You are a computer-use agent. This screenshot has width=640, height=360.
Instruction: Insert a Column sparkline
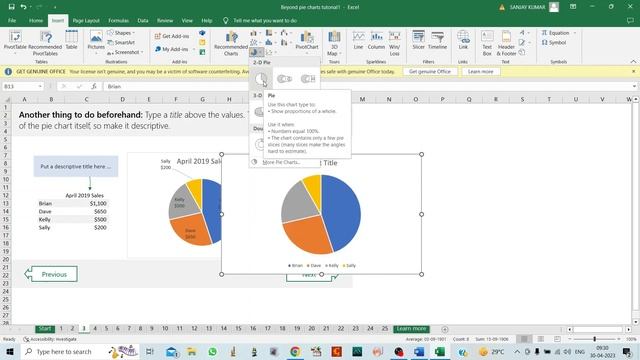[x=376, y=40]
